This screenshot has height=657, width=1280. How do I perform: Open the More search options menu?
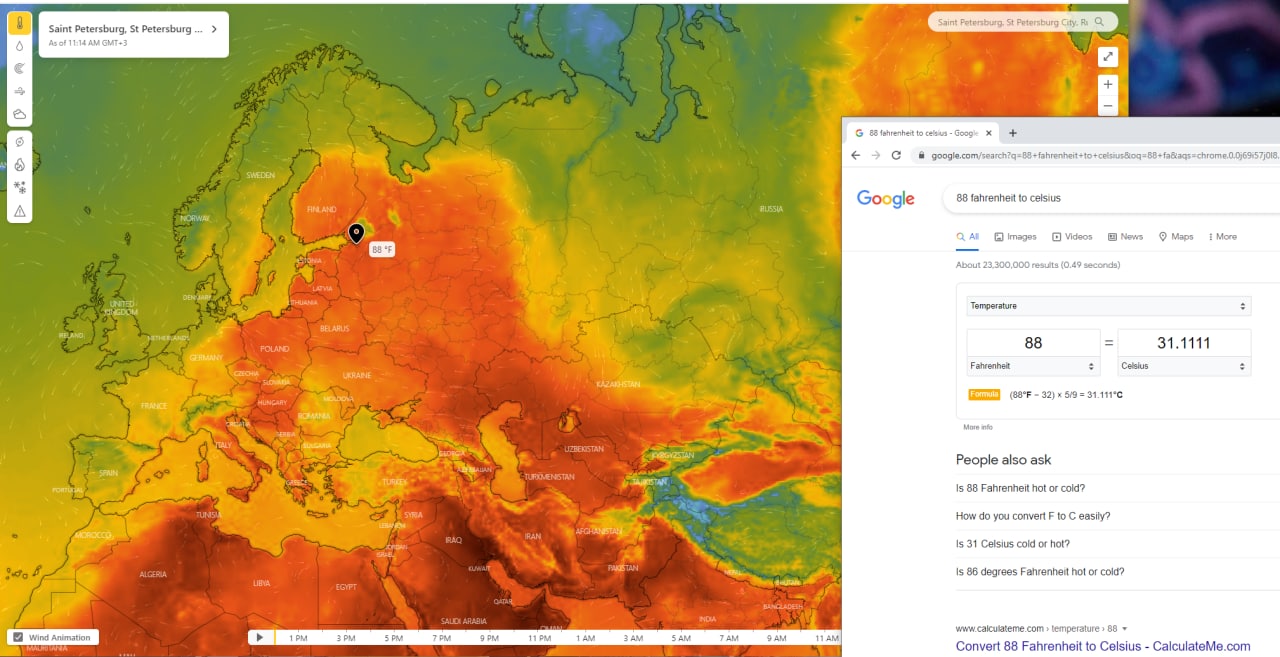(1222, 237)
